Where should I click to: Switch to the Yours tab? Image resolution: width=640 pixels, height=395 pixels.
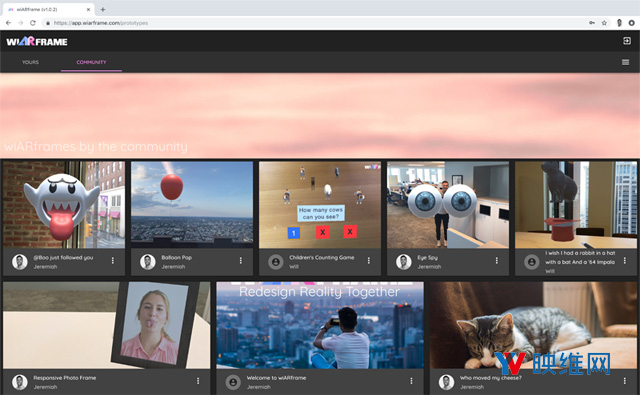click(30, 62)
